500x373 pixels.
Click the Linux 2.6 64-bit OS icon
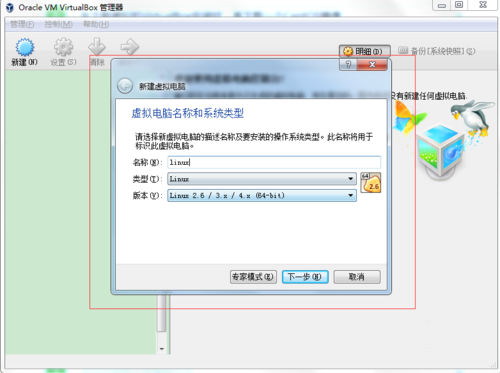click(x=371, y=182)
